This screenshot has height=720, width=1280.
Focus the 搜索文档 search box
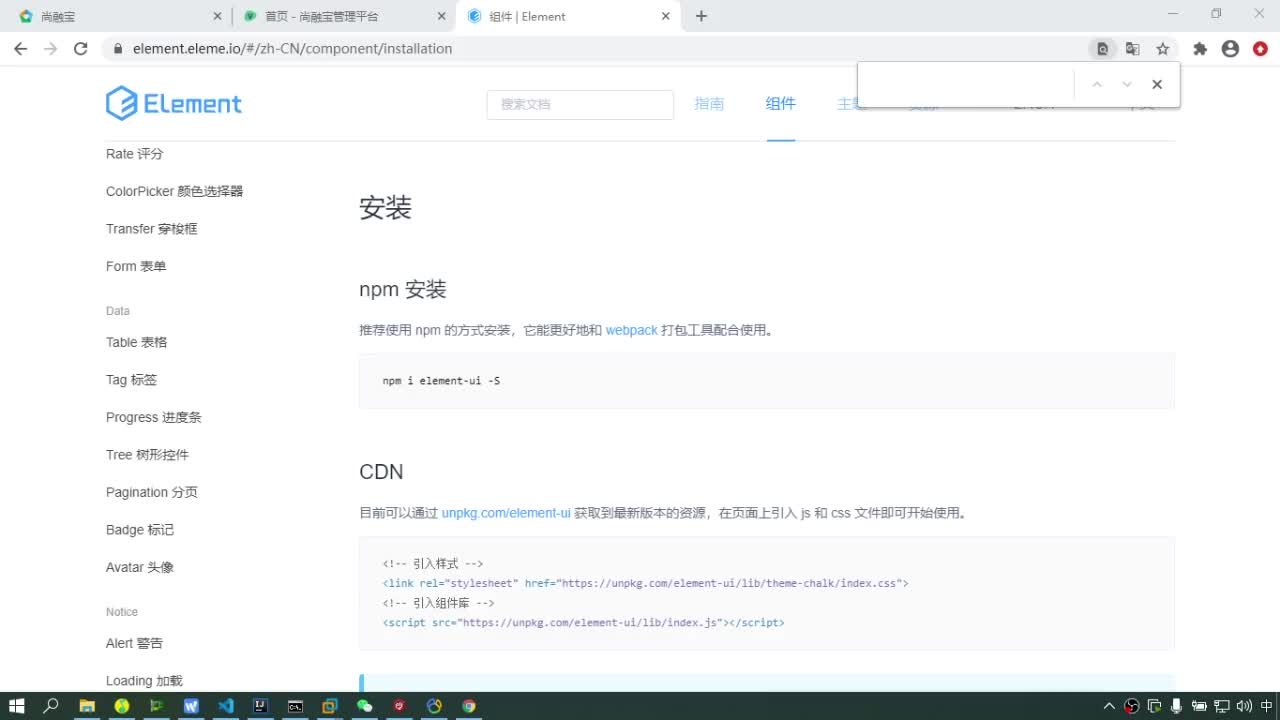coord(580,104)
